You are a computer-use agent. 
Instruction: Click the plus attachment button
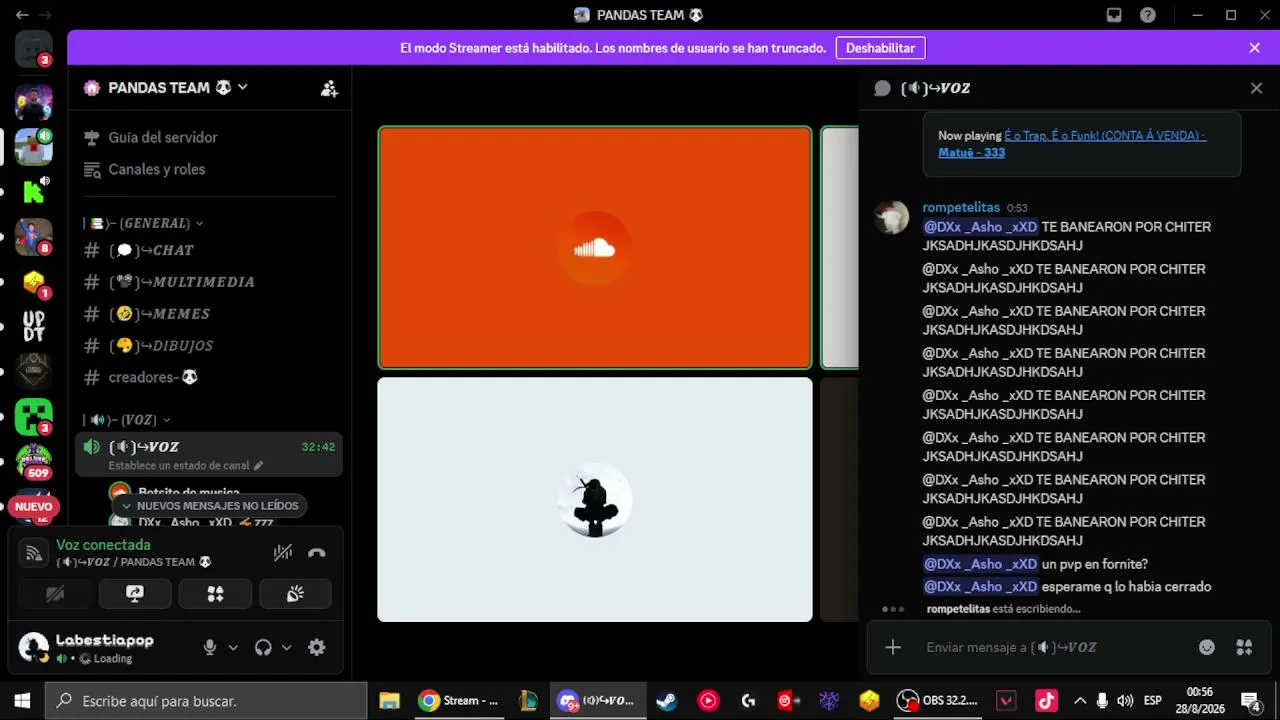(x=893, y=647)
